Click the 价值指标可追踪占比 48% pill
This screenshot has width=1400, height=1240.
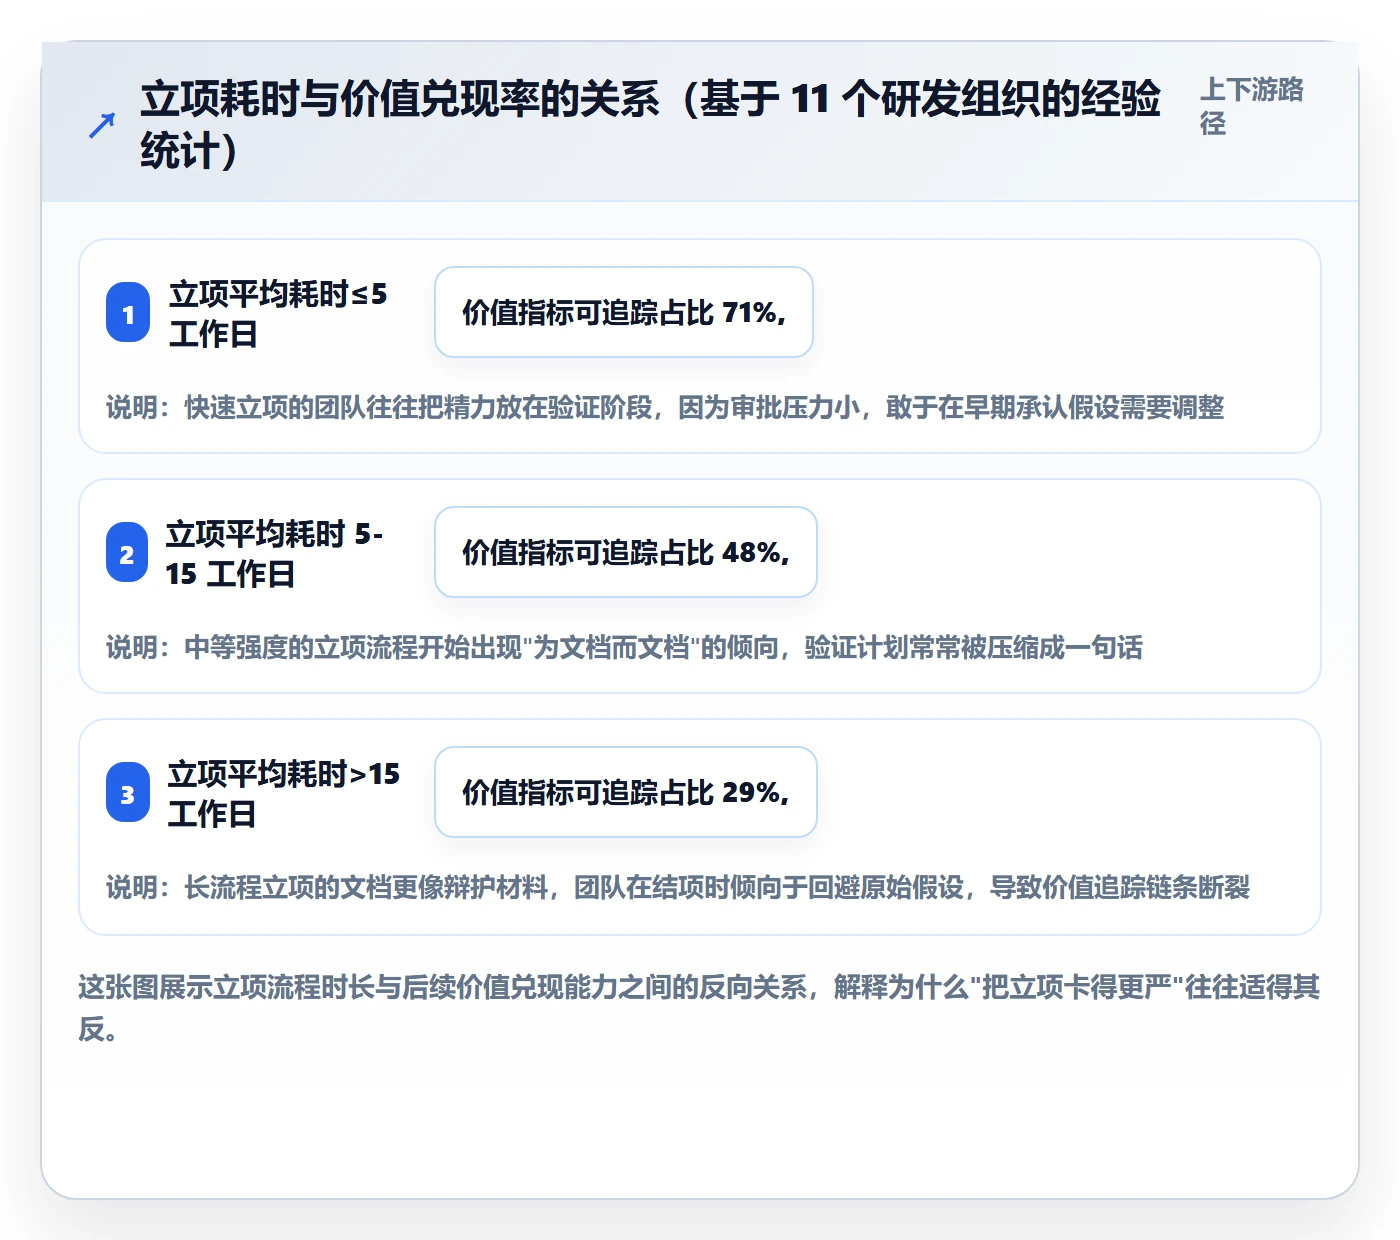coord(626,552)
